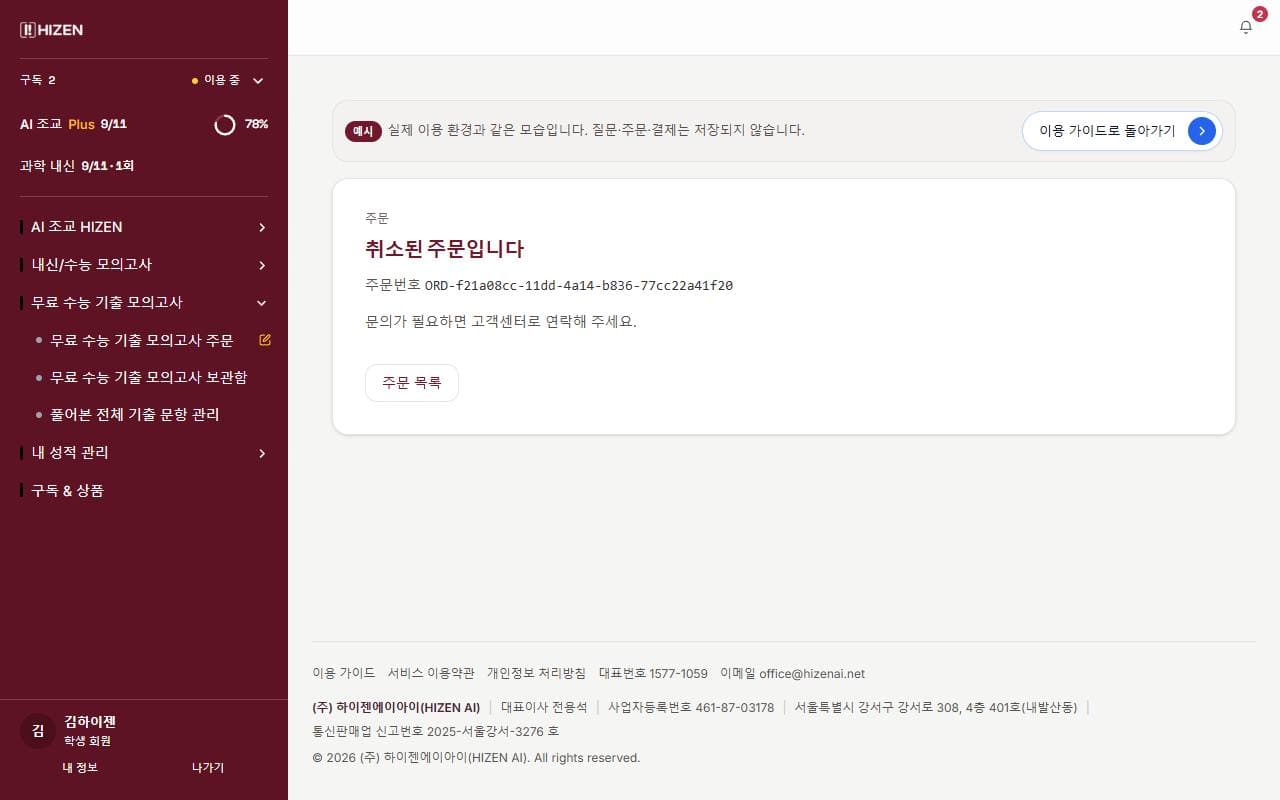Click the 김하이젠 user name
Image resolution: width=1280 pixels, height=800 pixels.
[90, 721]
